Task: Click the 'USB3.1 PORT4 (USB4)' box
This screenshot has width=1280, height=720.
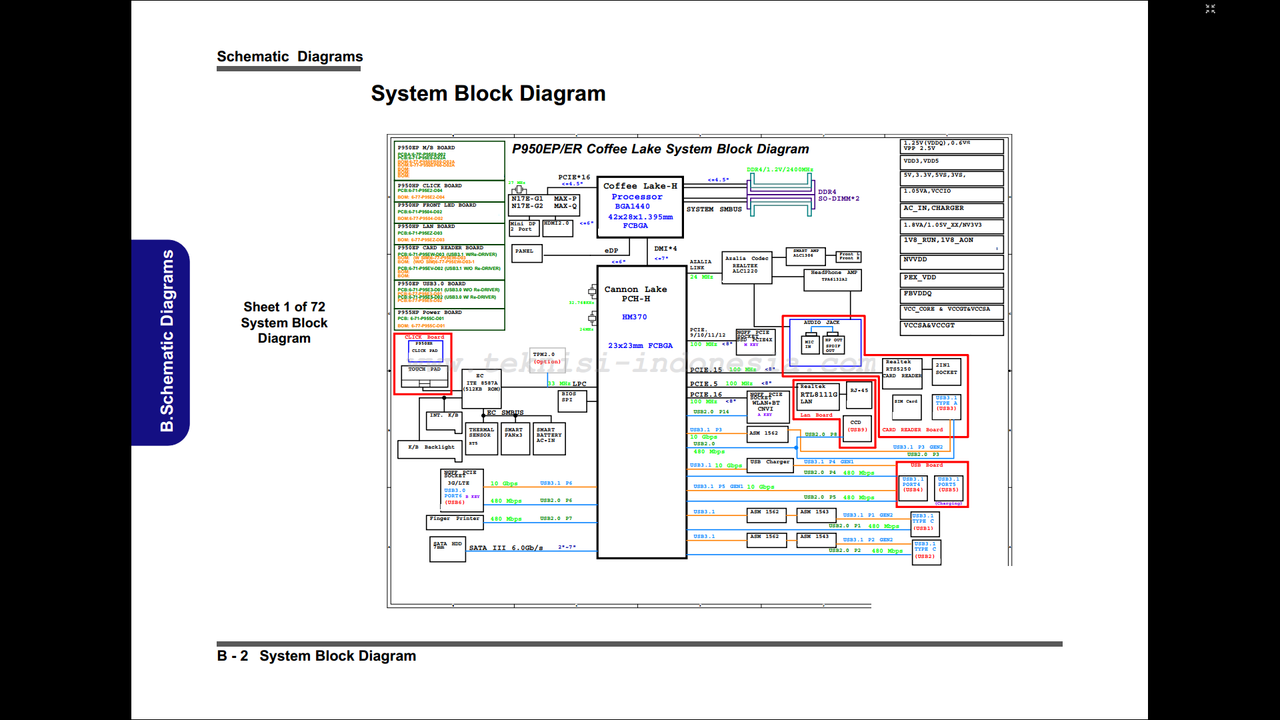Action: pos(914,486)
